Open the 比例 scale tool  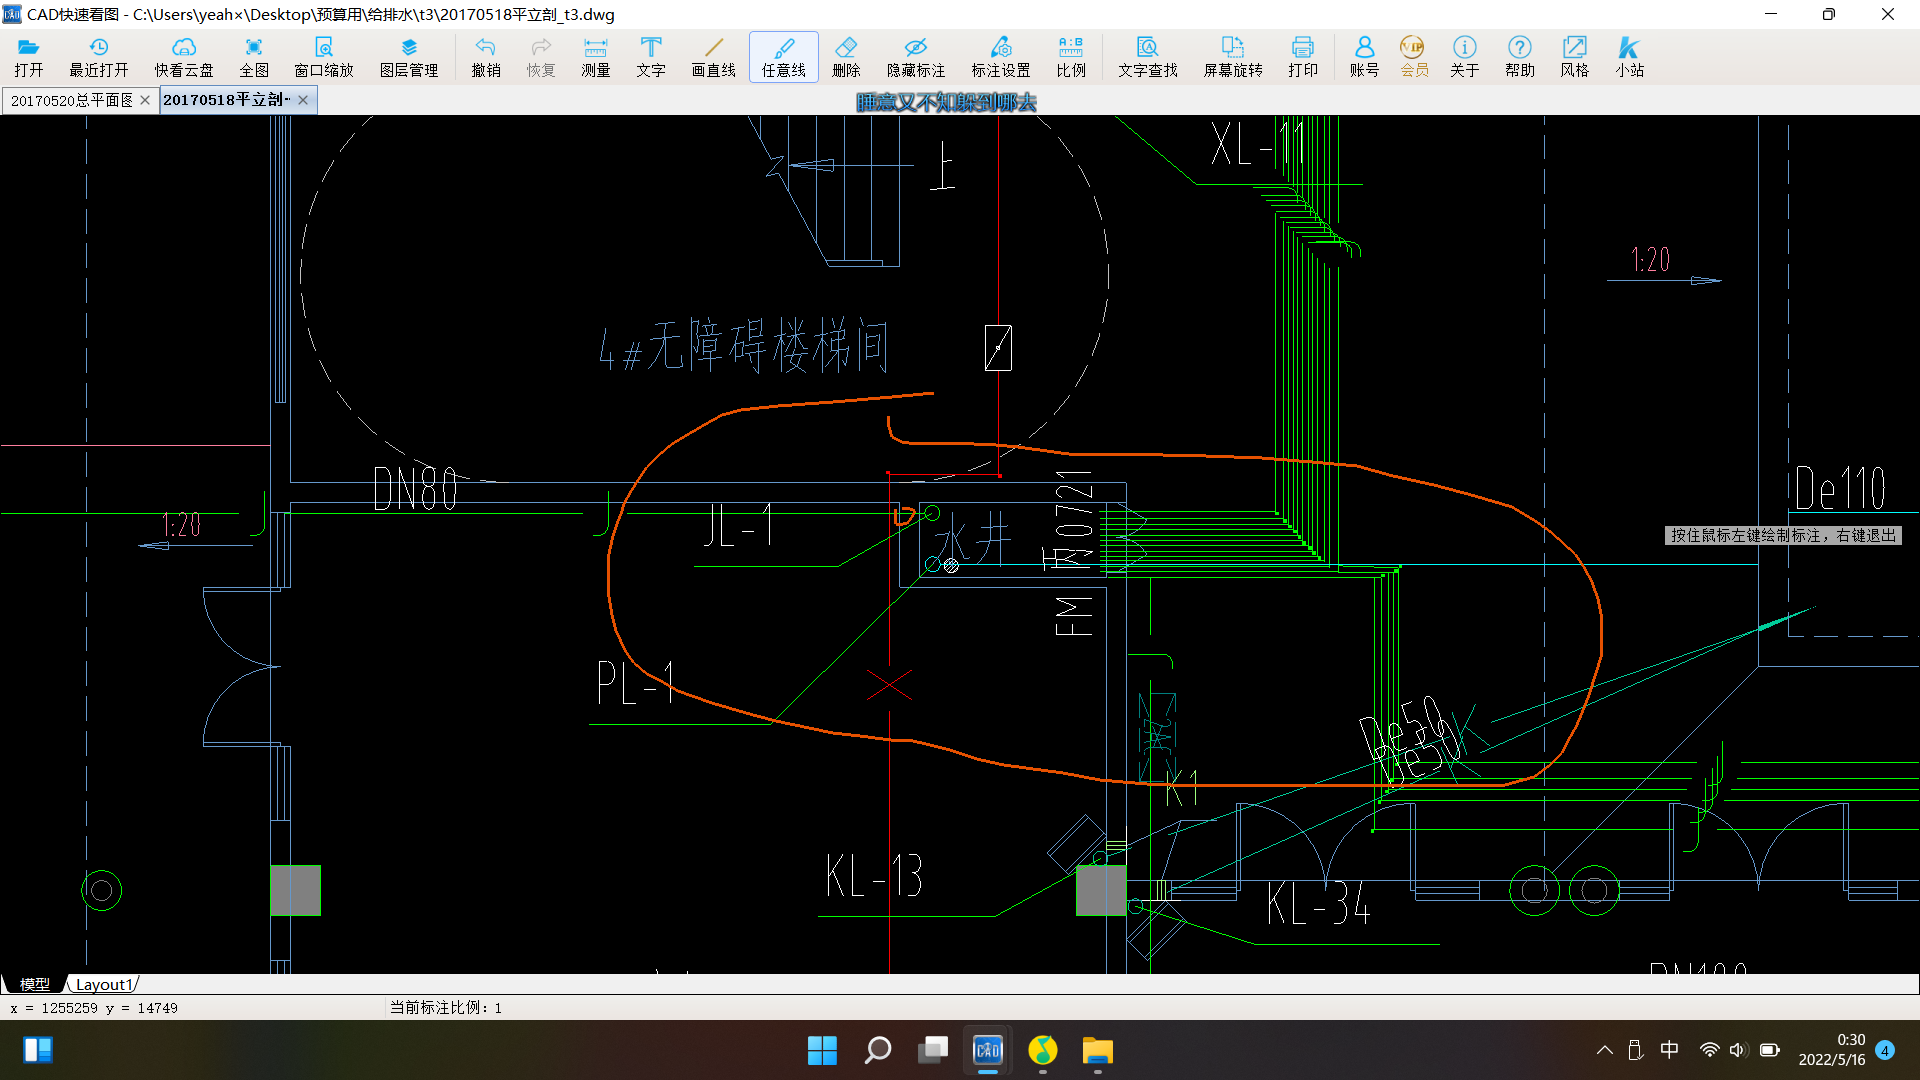[x=1071, y=57]
